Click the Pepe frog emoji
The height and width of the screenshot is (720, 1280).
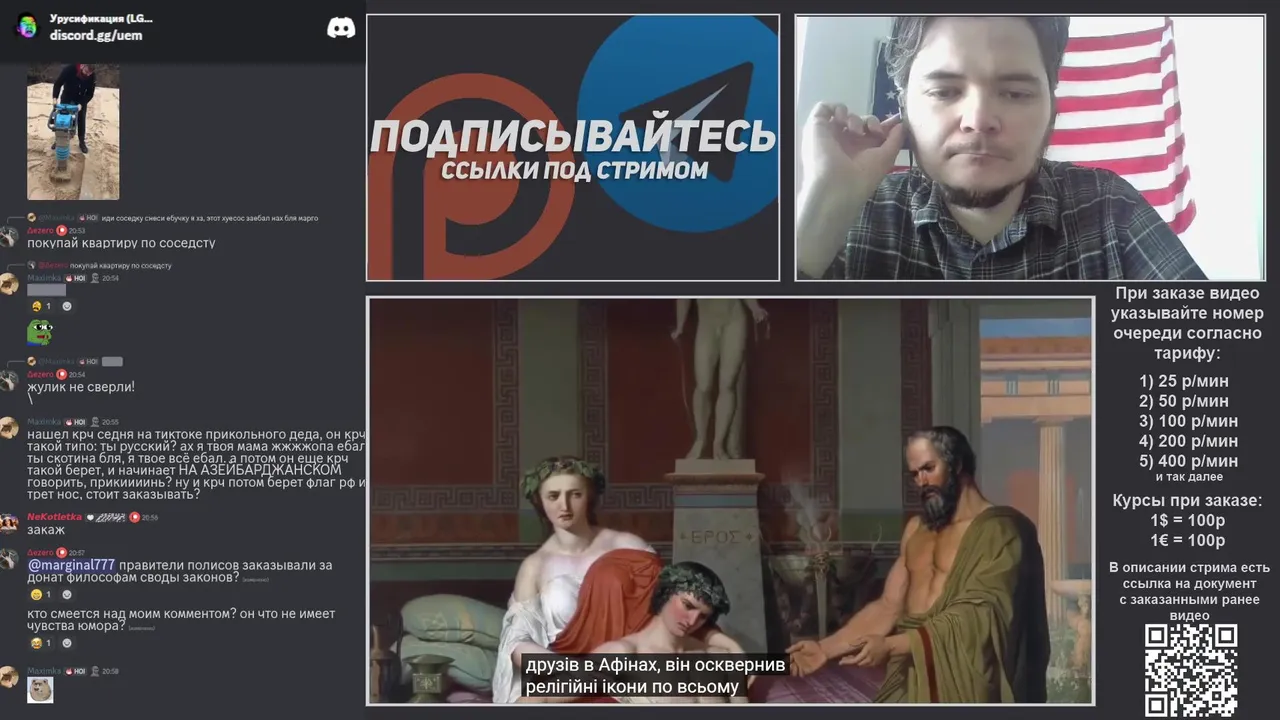click(x=39, y=331)
